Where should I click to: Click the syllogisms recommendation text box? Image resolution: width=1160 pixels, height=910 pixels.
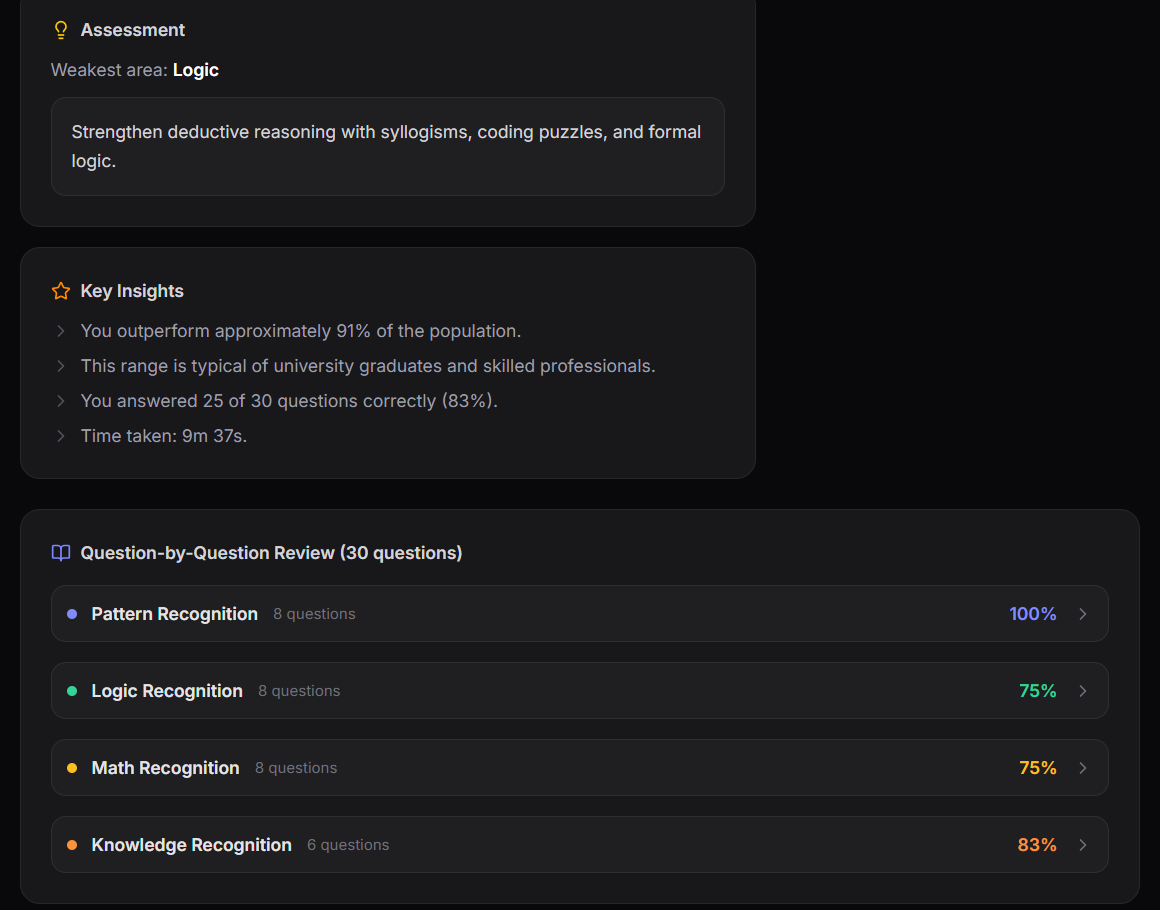(x=388, y=146)
